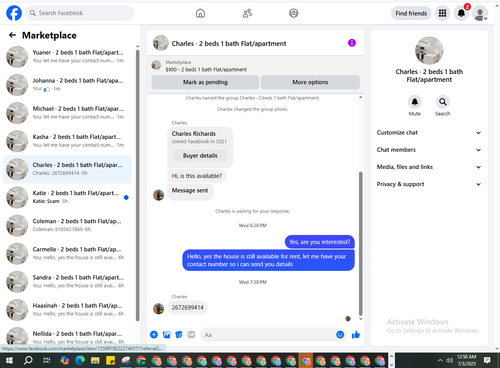
Task: Focus the Search Facebook field
Action: click(80, 13)
